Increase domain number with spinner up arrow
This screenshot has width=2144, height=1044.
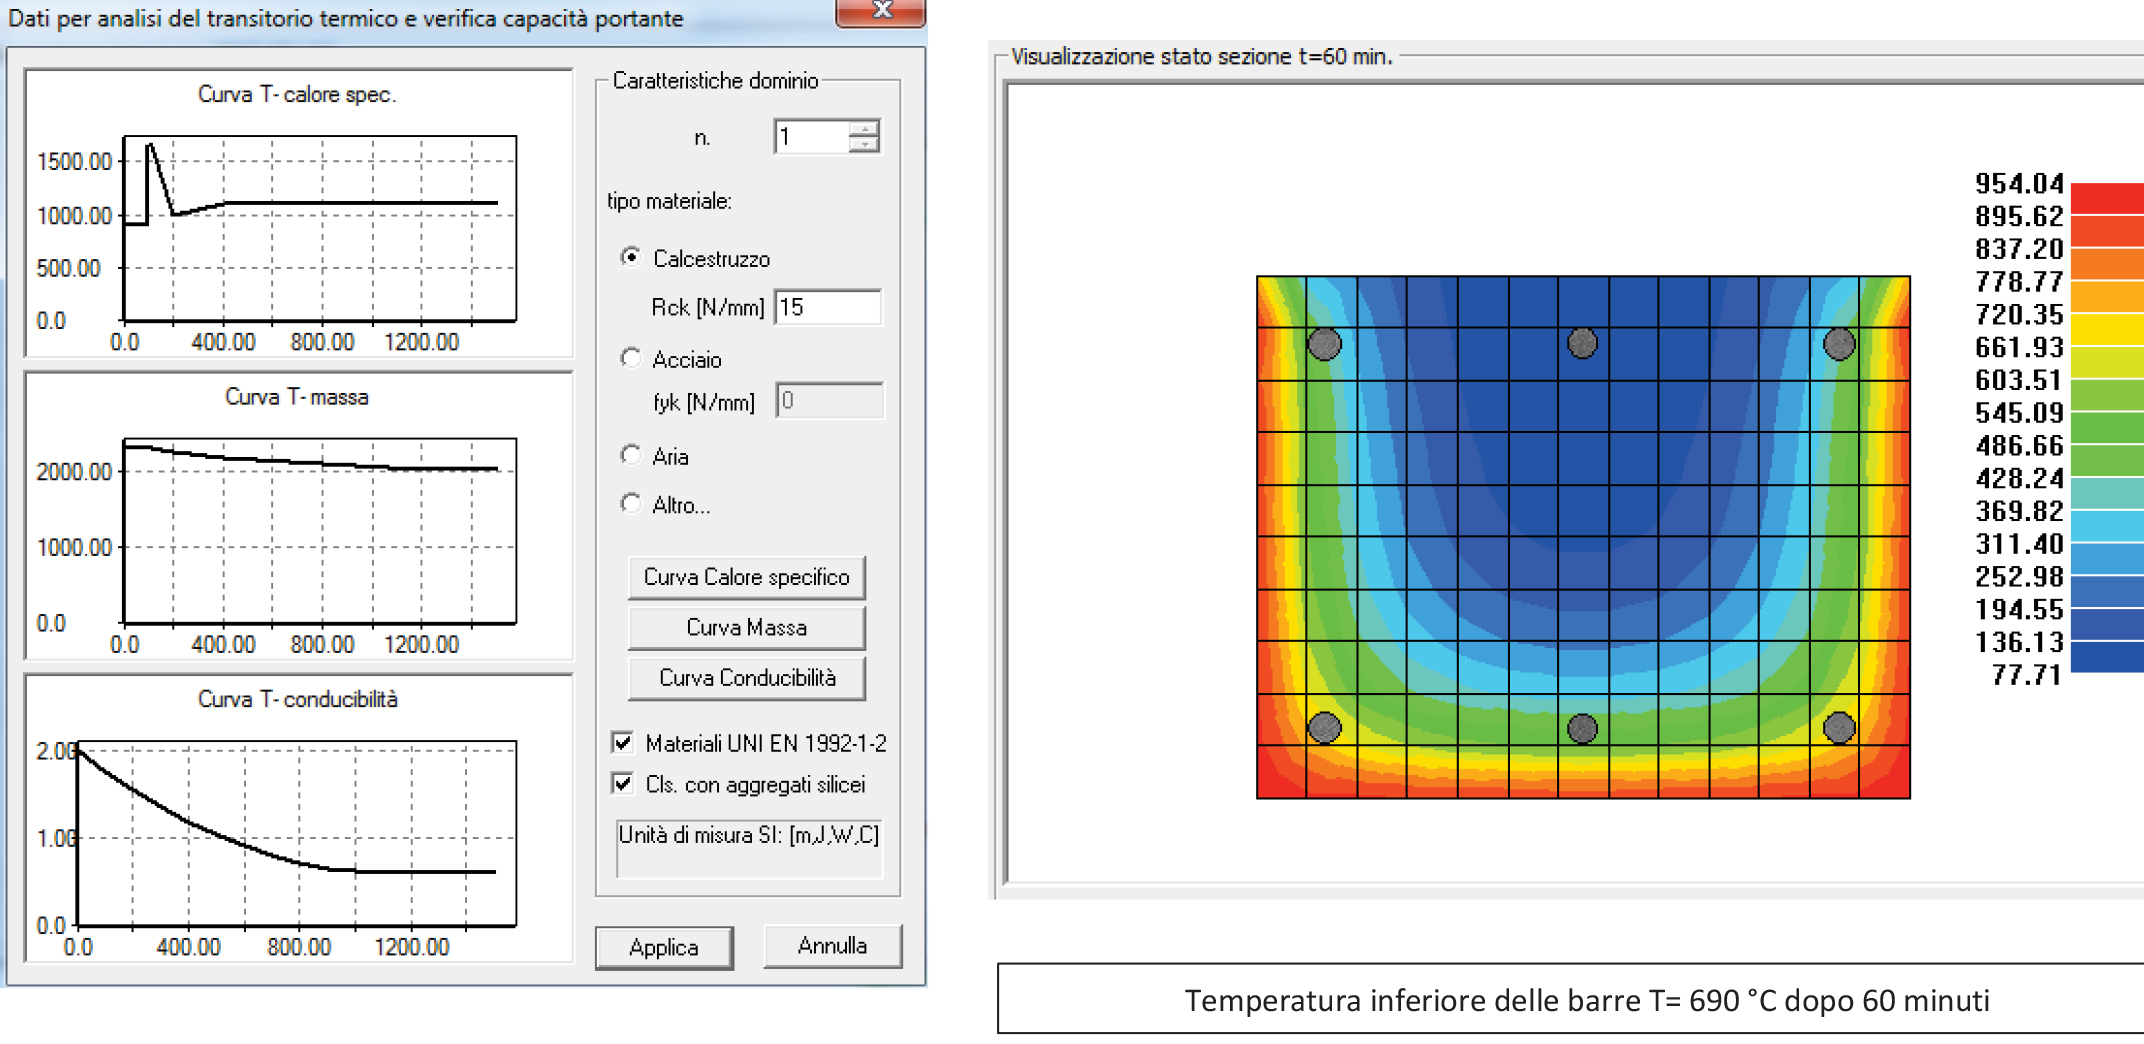click(864, 127)
